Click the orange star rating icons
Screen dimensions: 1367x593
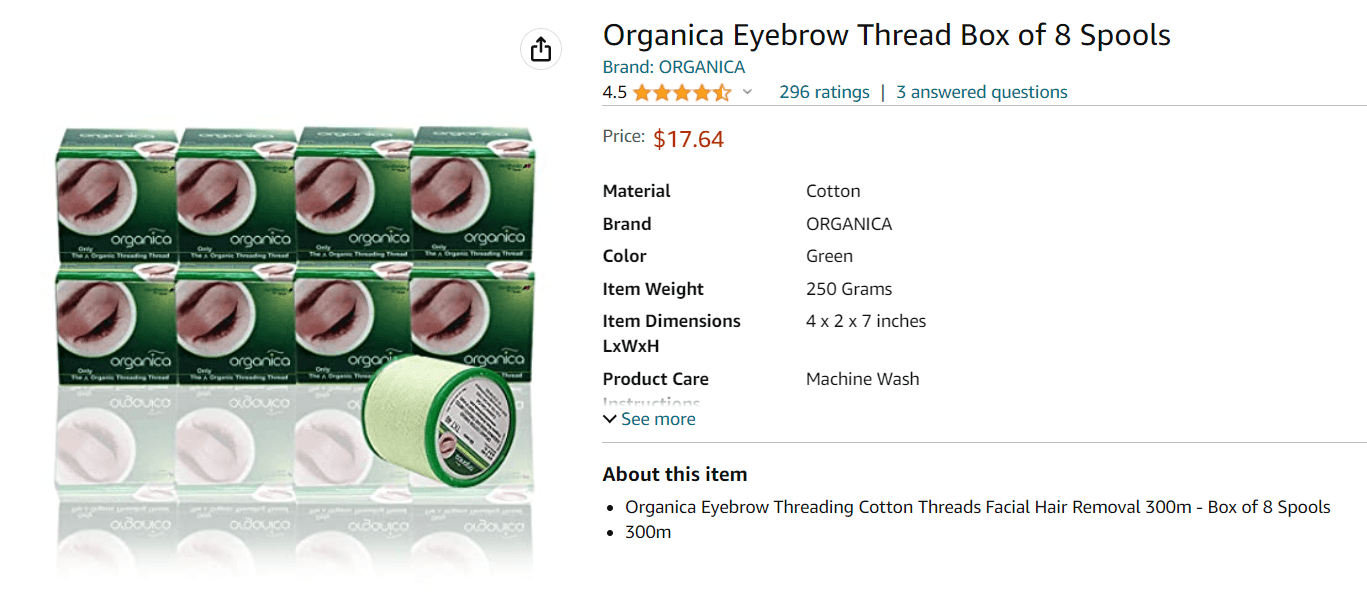(682, 93)
